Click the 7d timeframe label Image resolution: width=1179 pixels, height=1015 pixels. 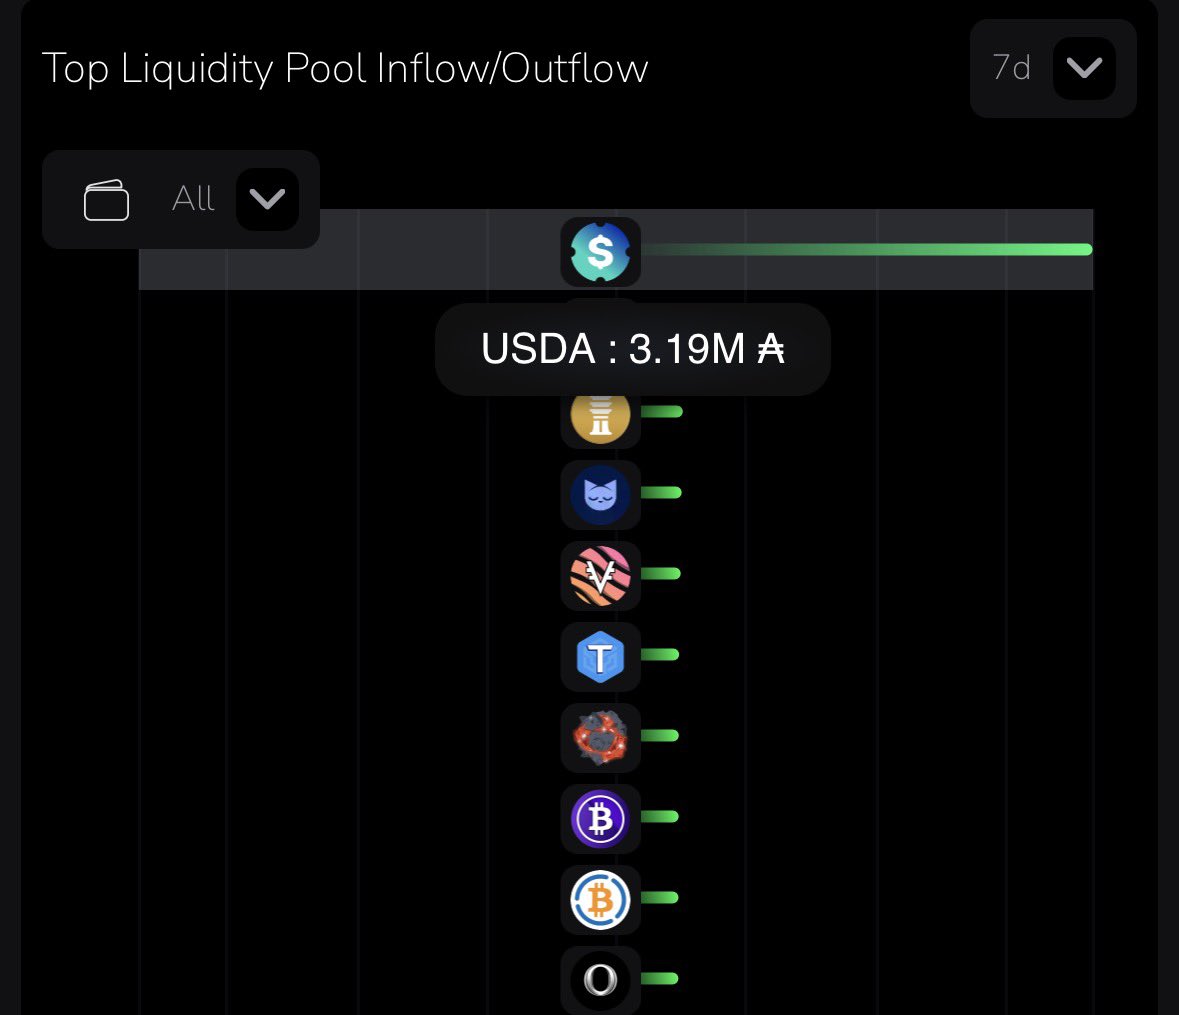[x=1011, y=68]
